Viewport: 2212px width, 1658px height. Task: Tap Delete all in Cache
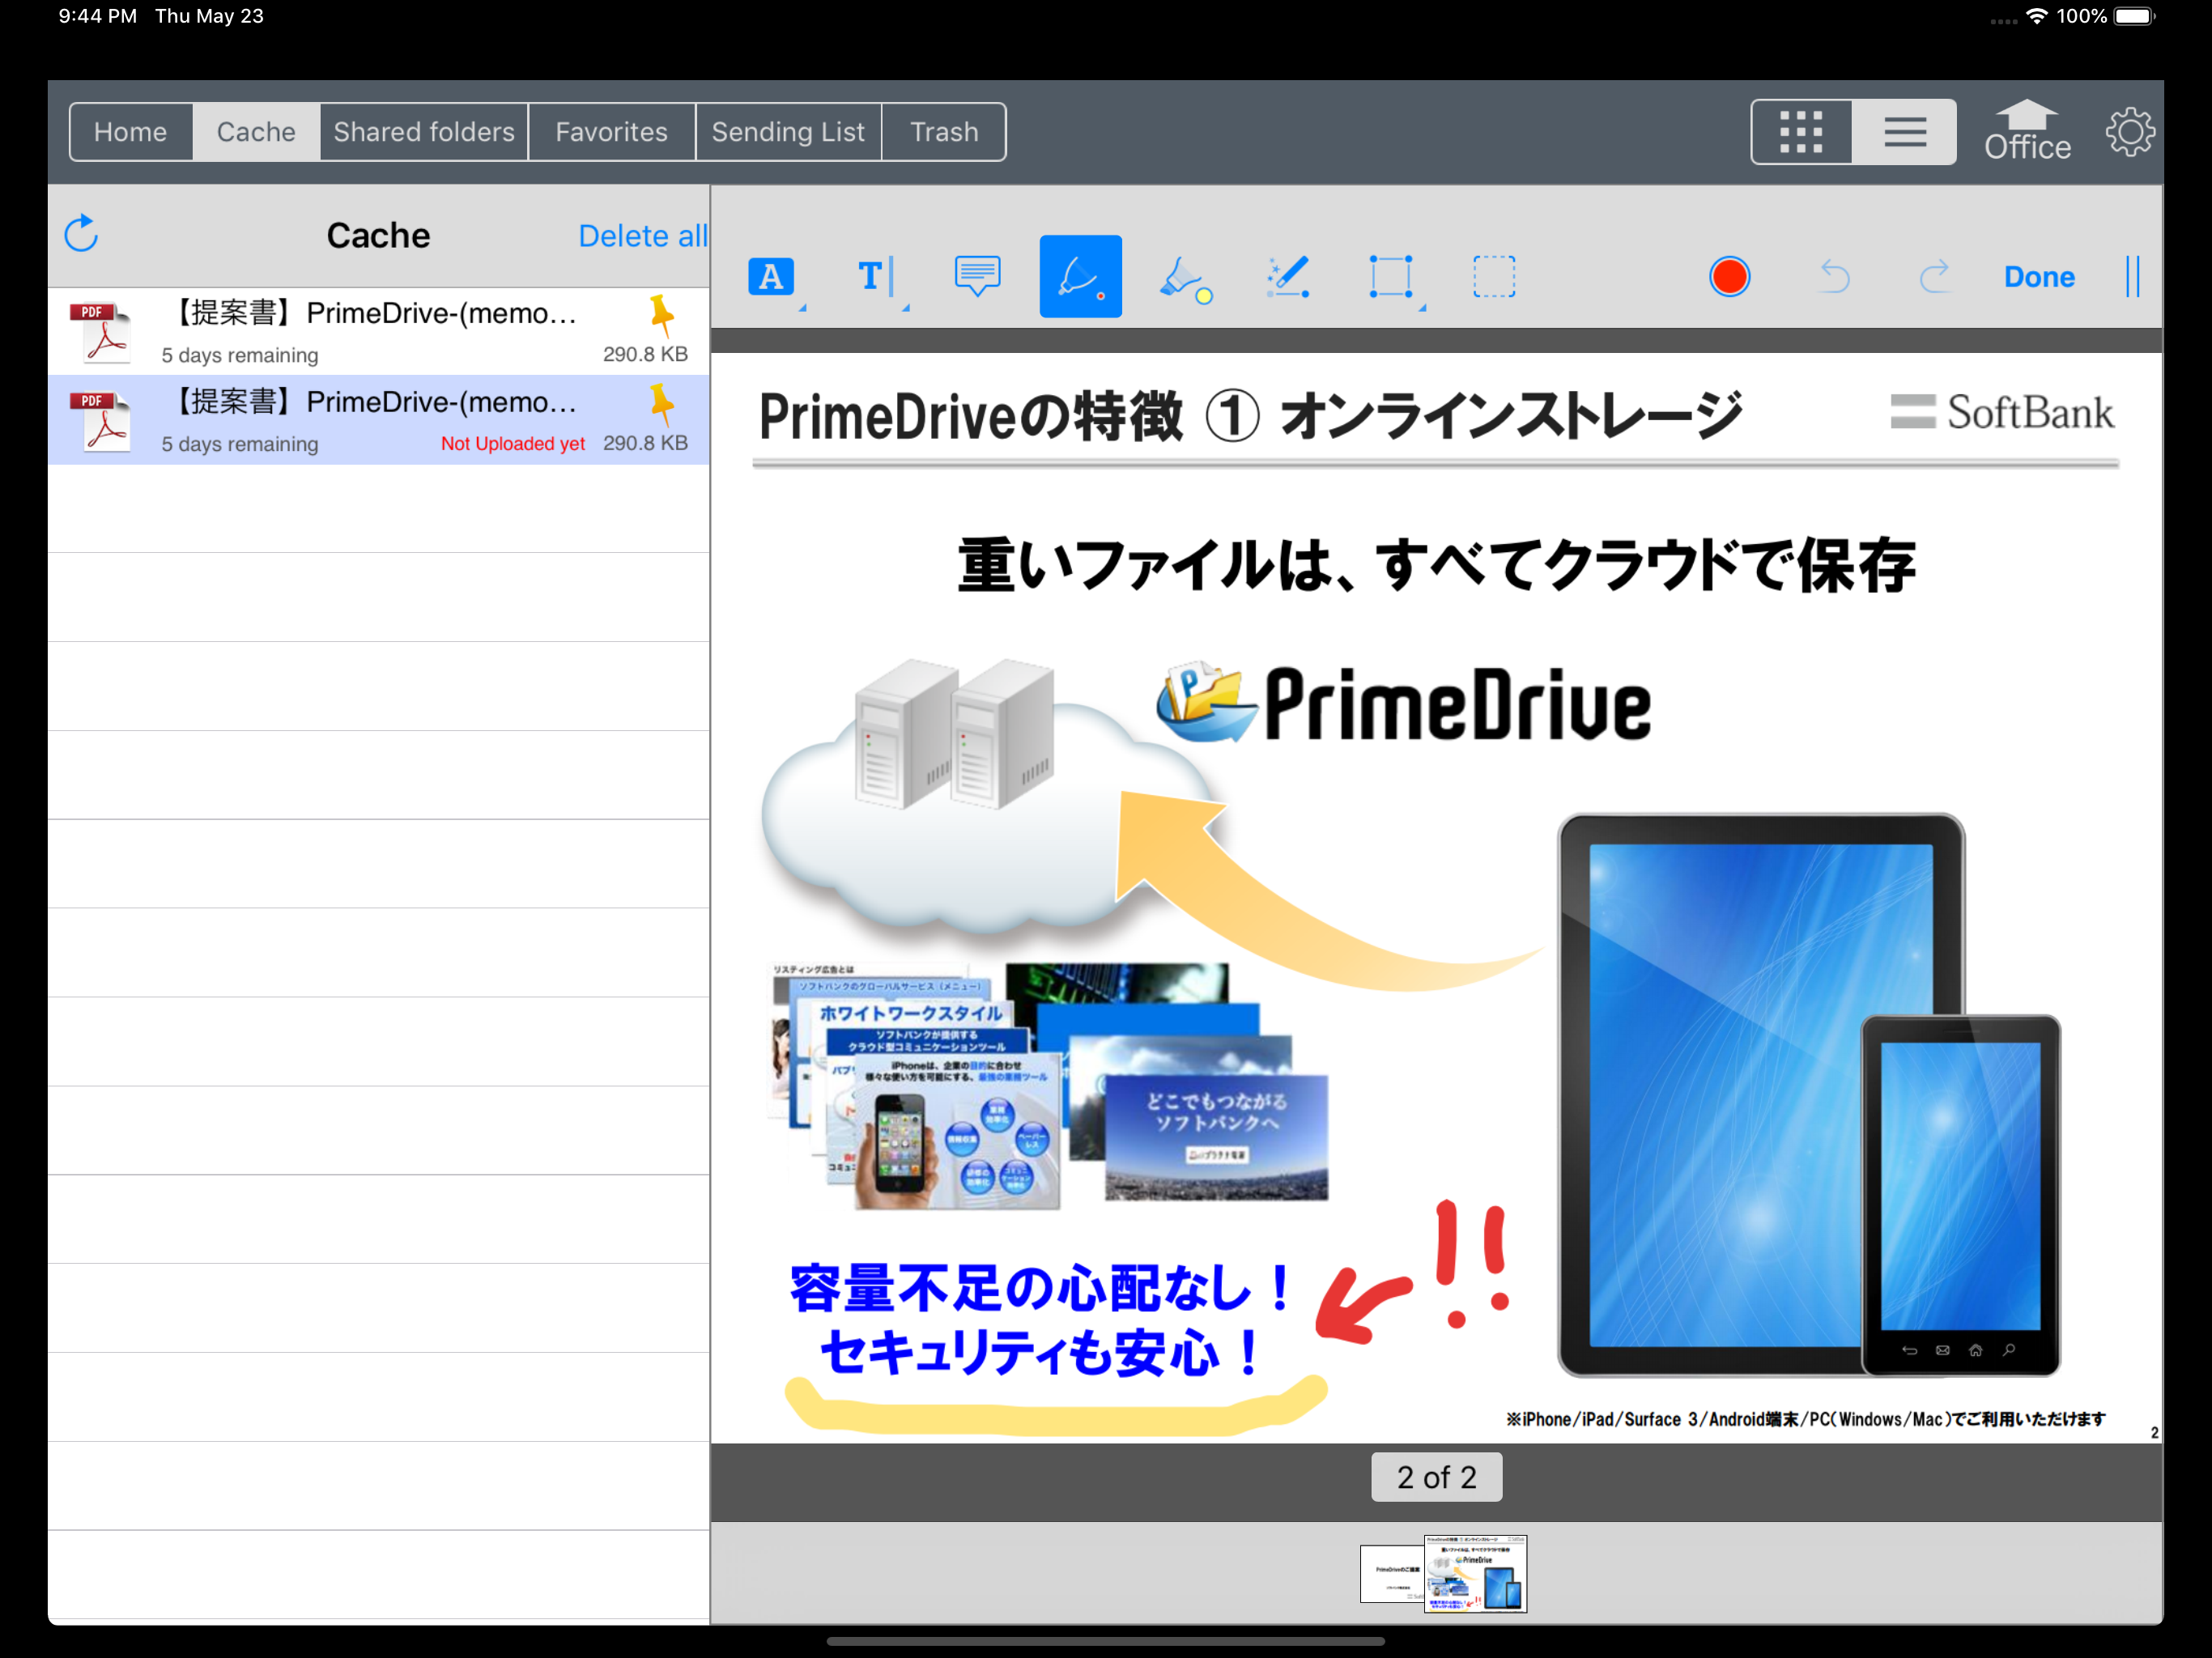[x=642, y=236]
